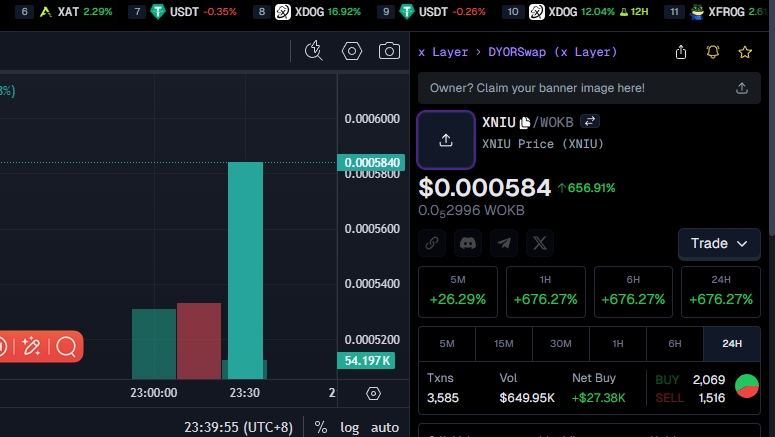Open XDOG trending ticker item 10

576,11
